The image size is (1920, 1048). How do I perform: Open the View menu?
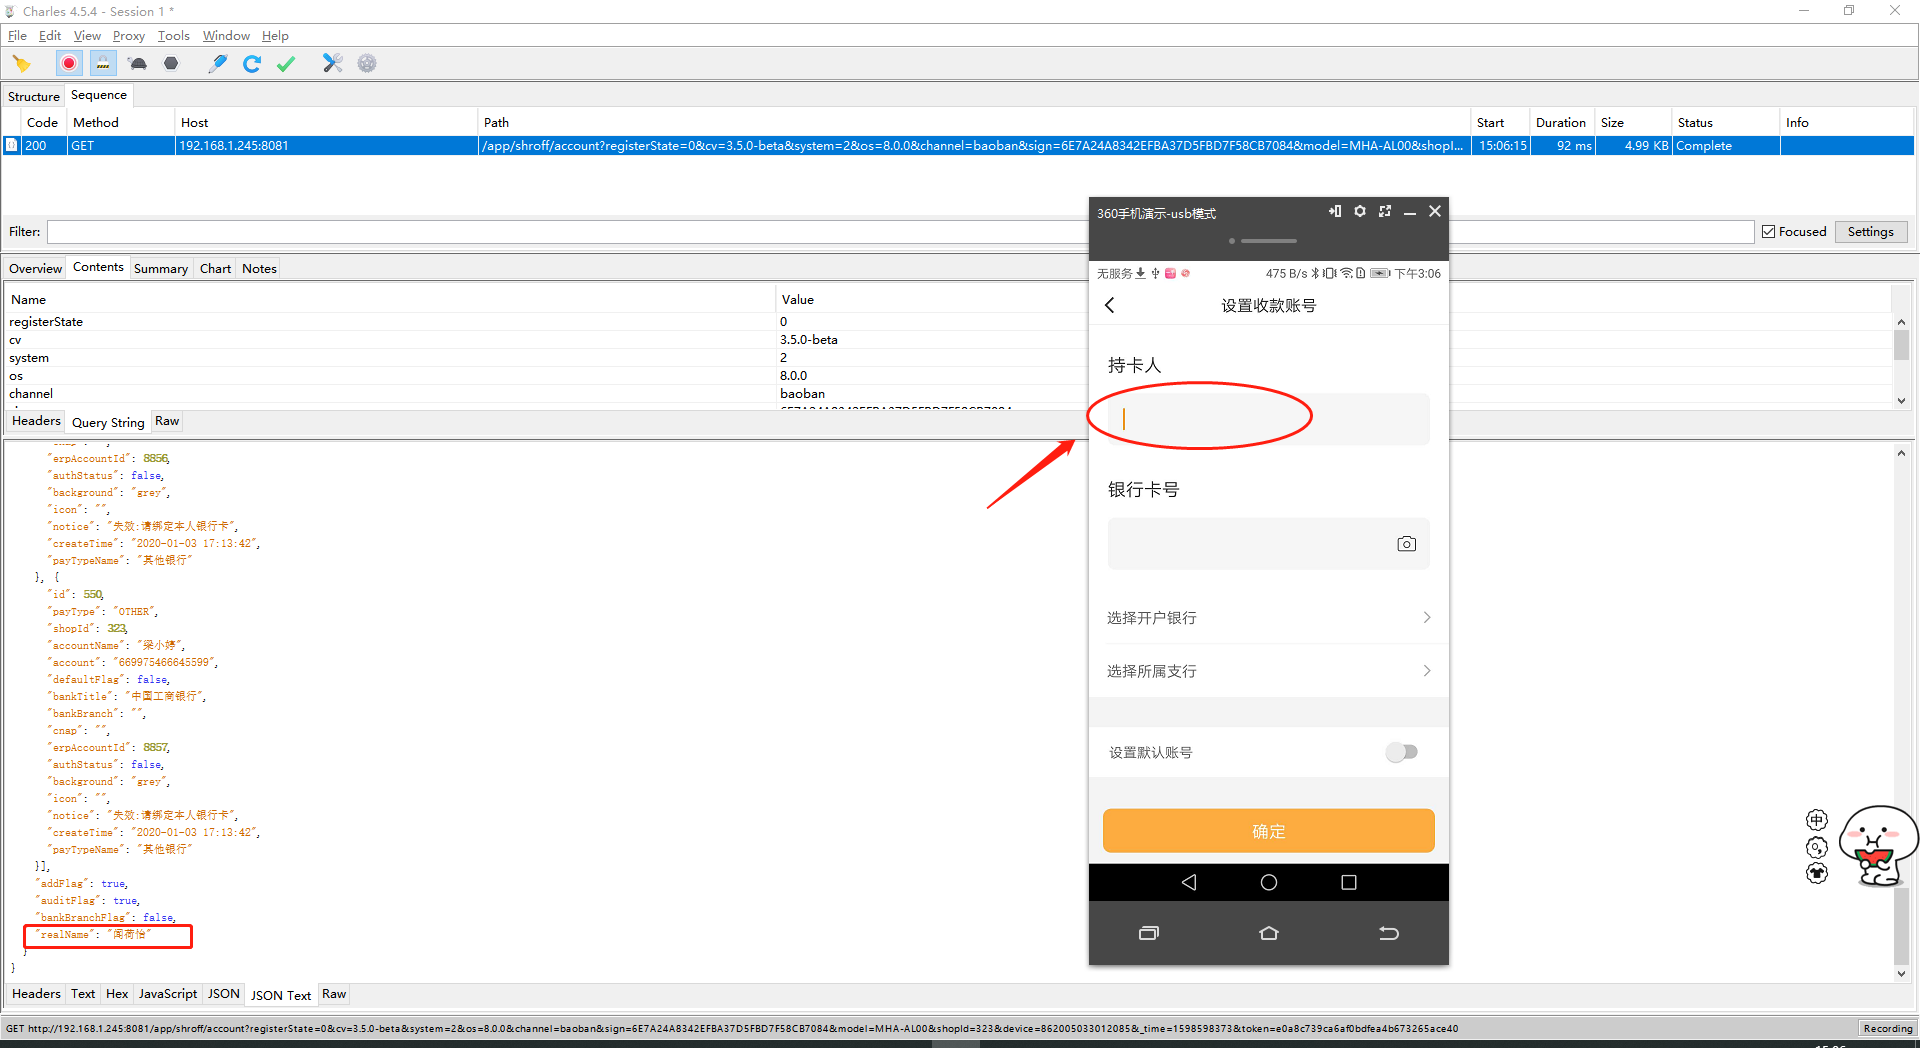(87, 36)
